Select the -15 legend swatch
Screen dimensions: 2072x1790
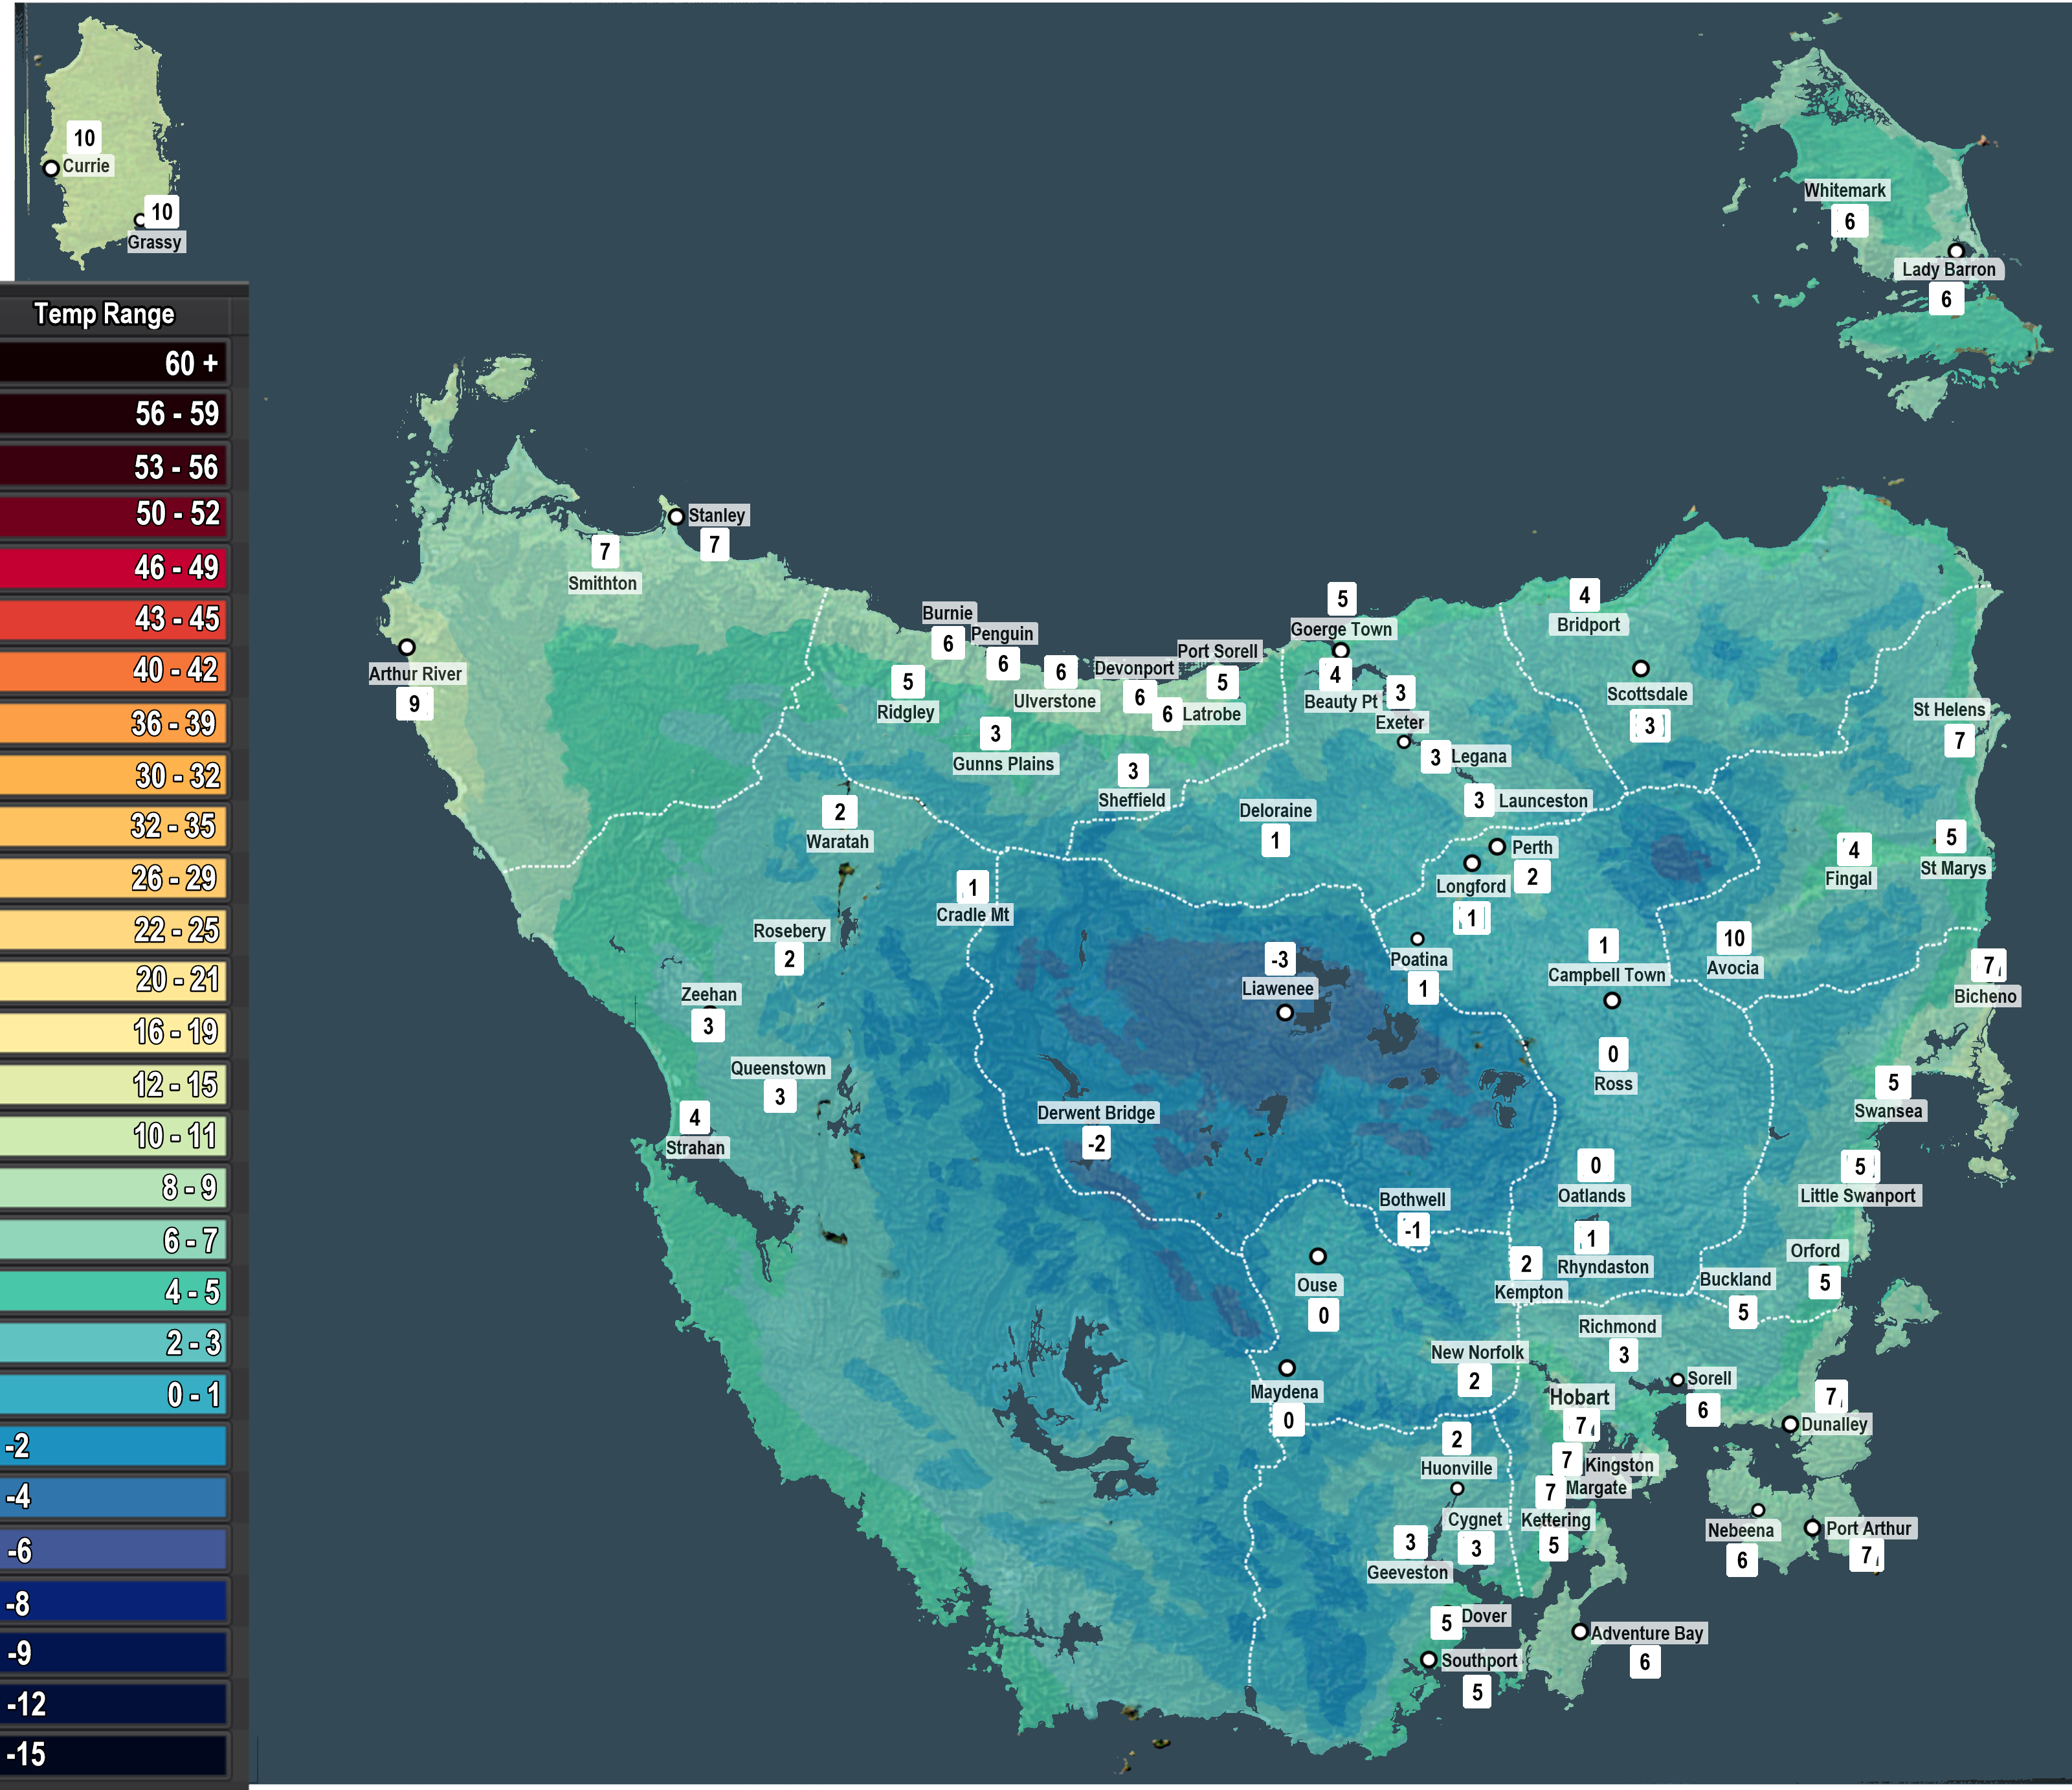click(x=114, y=1754)
